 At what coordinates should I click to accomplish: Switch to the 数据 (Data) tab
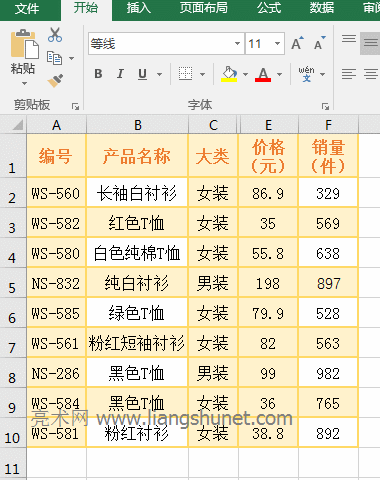click(322, 8)
